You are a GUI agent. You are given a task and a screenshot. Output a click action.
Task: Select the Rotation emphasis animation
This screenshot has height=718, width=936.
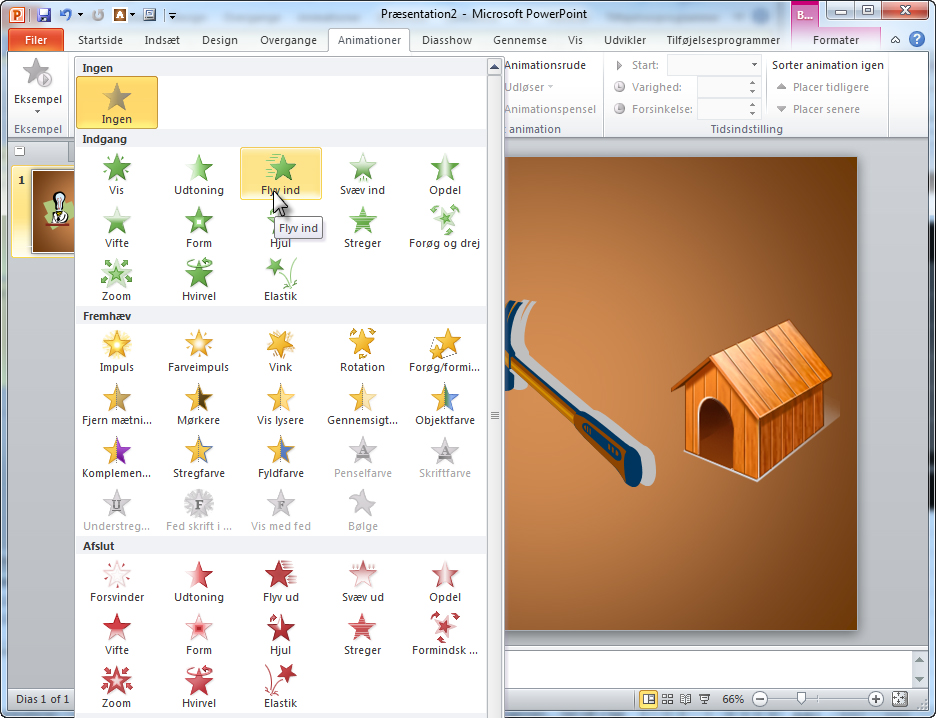(x=362, y=351)
